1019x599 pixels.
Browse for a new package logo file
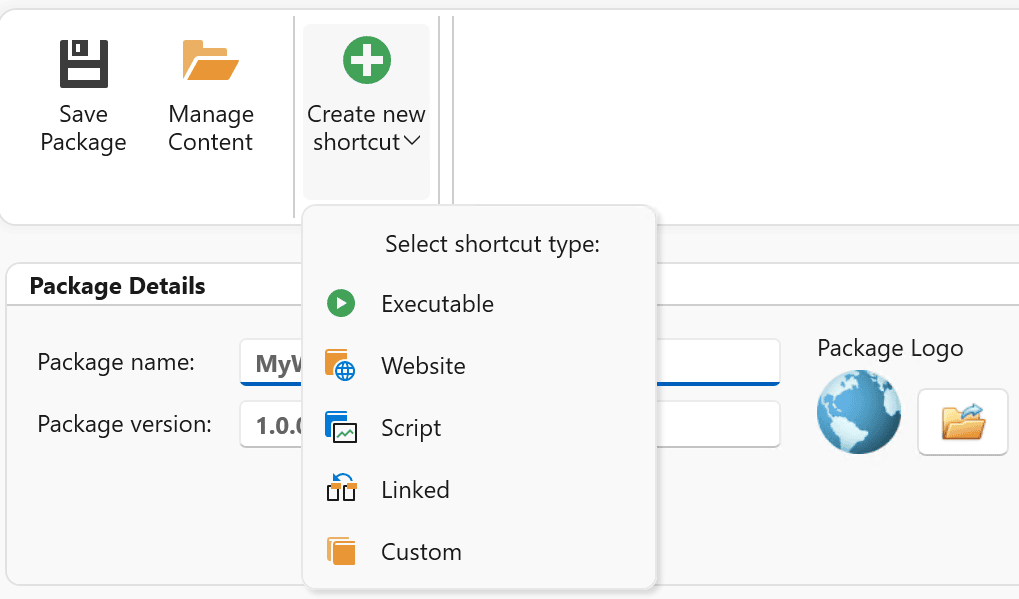coord(962,422)
